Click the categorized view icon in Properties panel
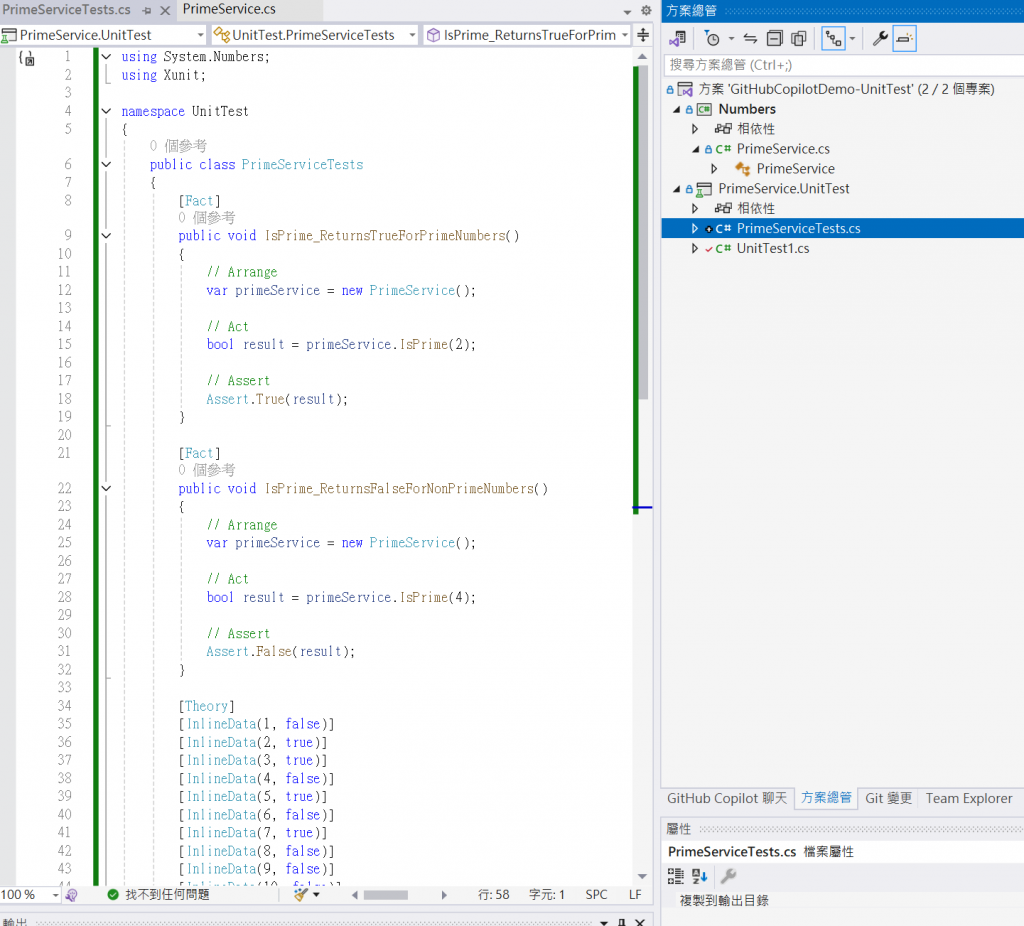This screenshot has width=1024, height=926. [x=675, y=876]
